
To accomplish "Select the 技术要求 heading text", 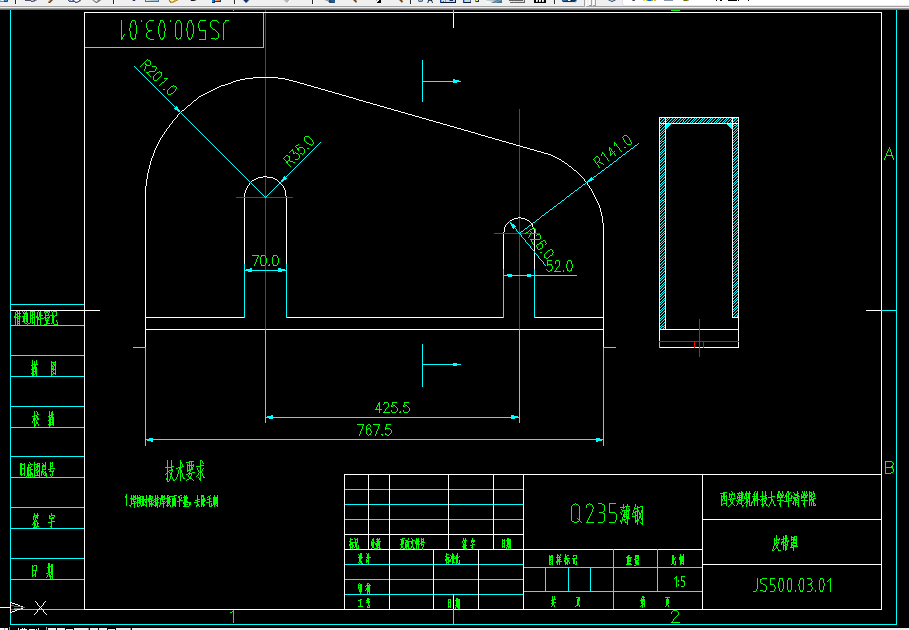I will click(185, 471).
